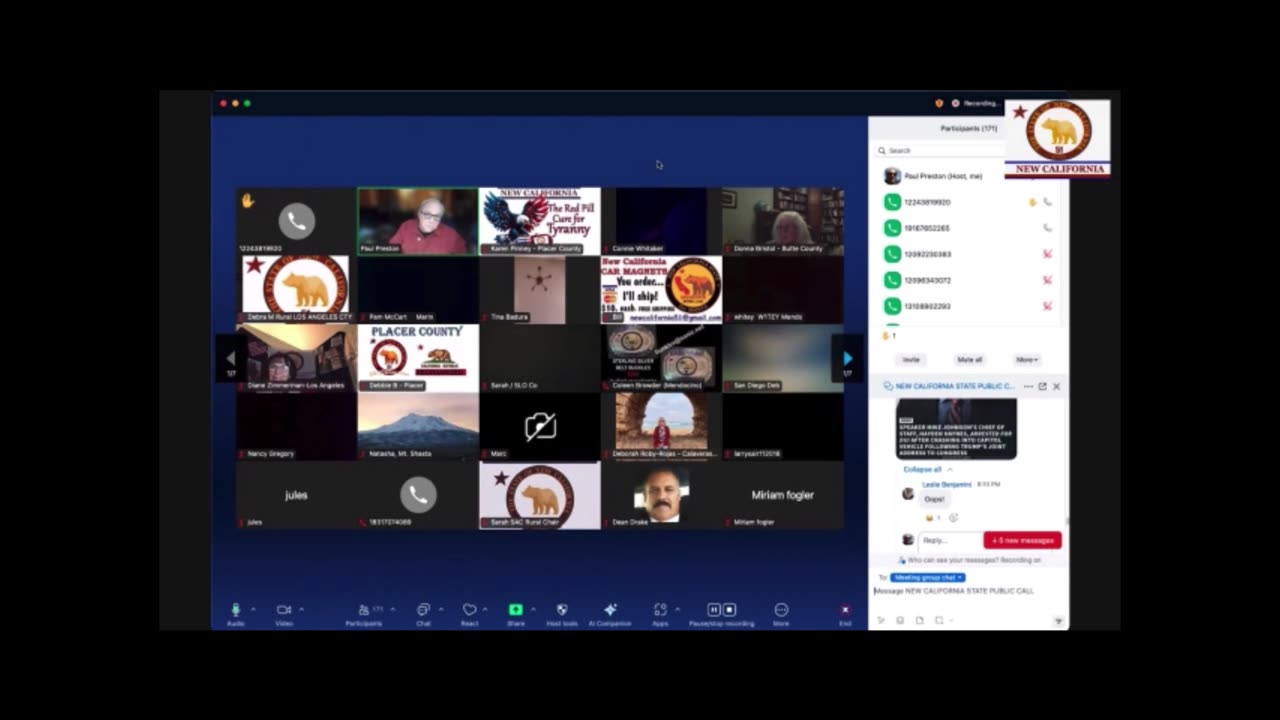Stop the recording with the stop icon
The image size is (1280, 720).
click(x=729, y=609)
